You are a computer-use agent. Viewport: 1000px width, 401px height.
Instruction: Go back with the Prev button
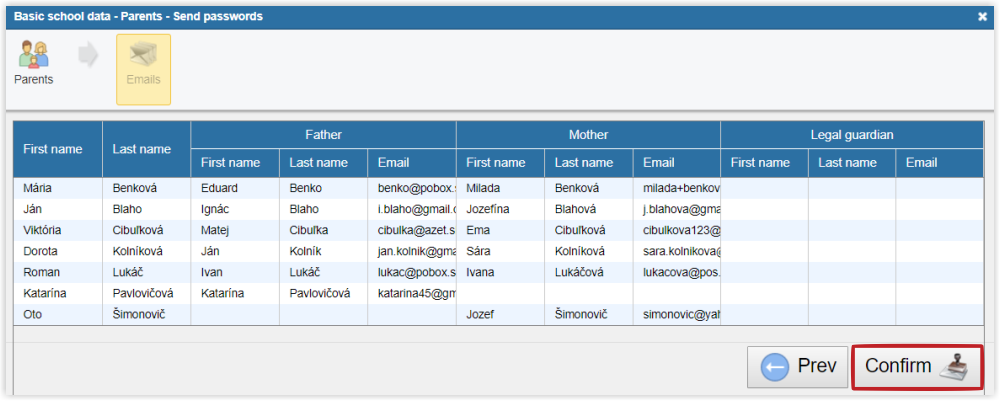[x=797, y=367]
